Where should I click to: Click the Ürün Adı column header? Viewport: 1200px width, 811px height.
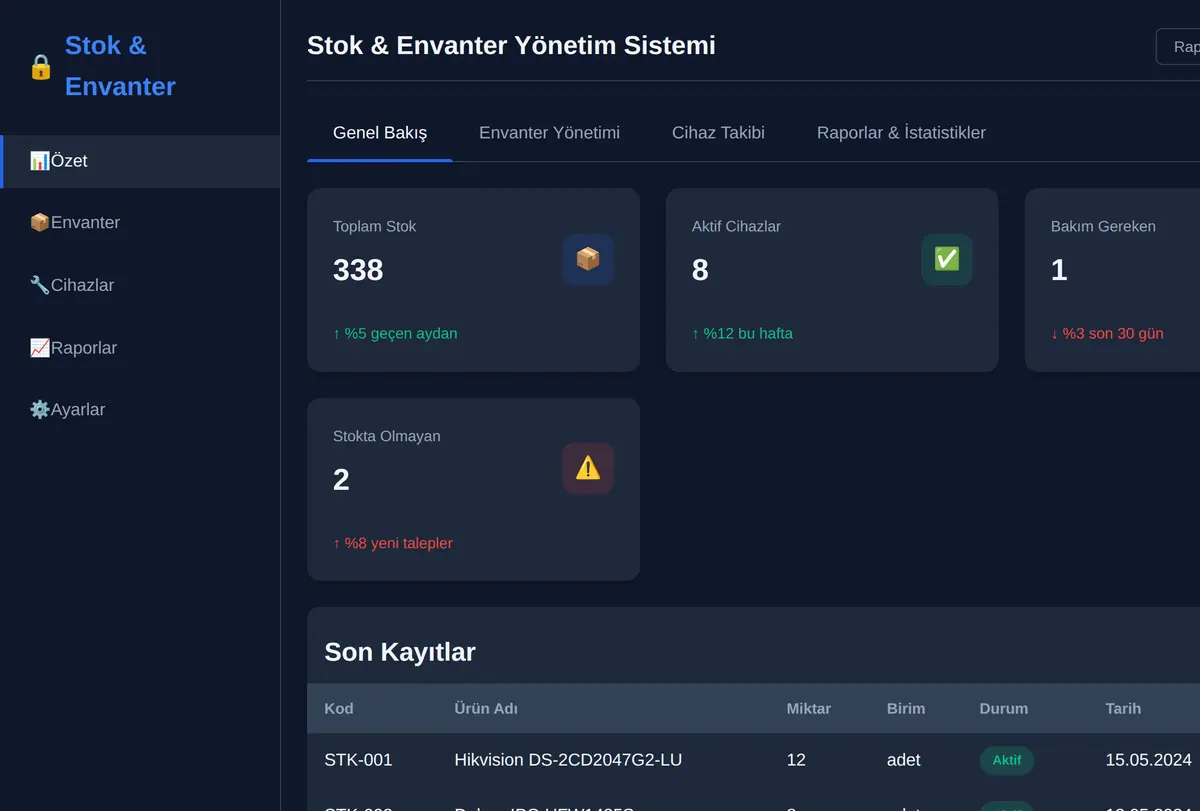[486, 709]
